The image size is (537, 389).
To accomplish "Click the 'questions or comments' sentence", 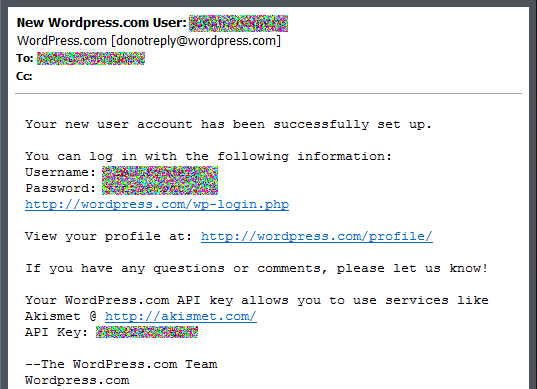I will (x=257, y=268).
